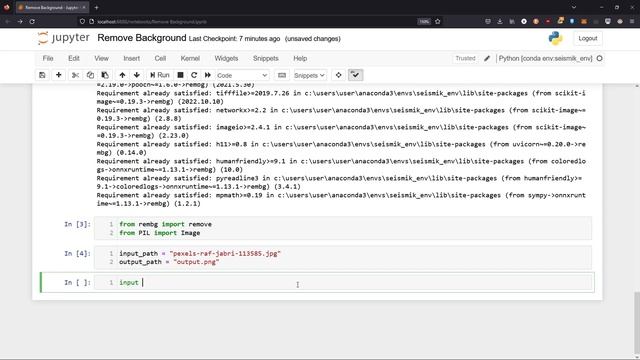Open the library icon in browser toolbar

[512, 21]
